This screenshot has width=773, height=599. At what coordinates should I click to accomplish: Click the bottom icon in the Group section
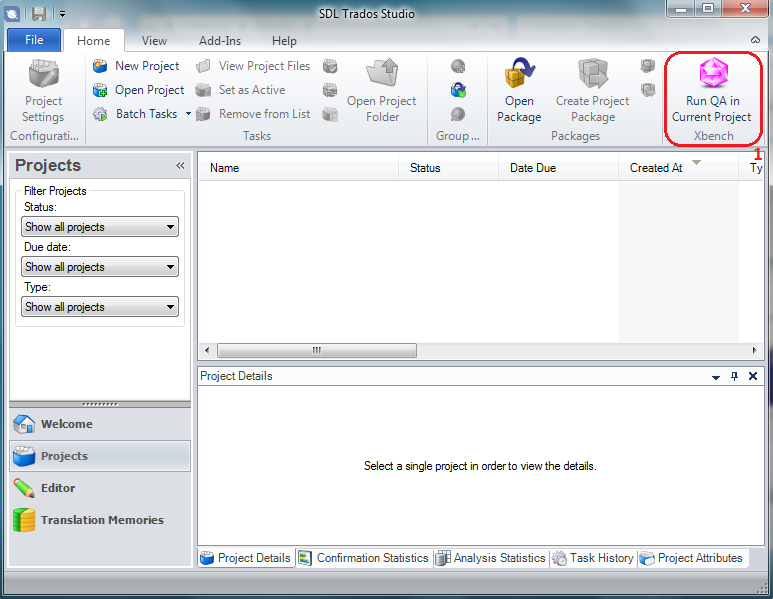(458, 114)
